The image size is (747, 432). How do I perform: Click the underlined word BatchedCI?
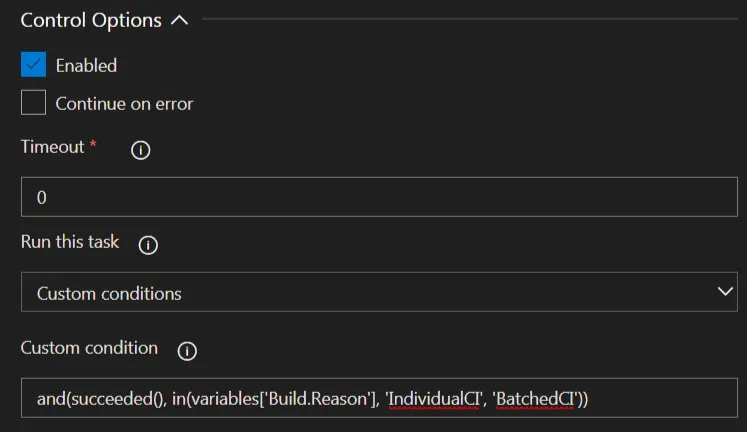click(x=535, y=399)
